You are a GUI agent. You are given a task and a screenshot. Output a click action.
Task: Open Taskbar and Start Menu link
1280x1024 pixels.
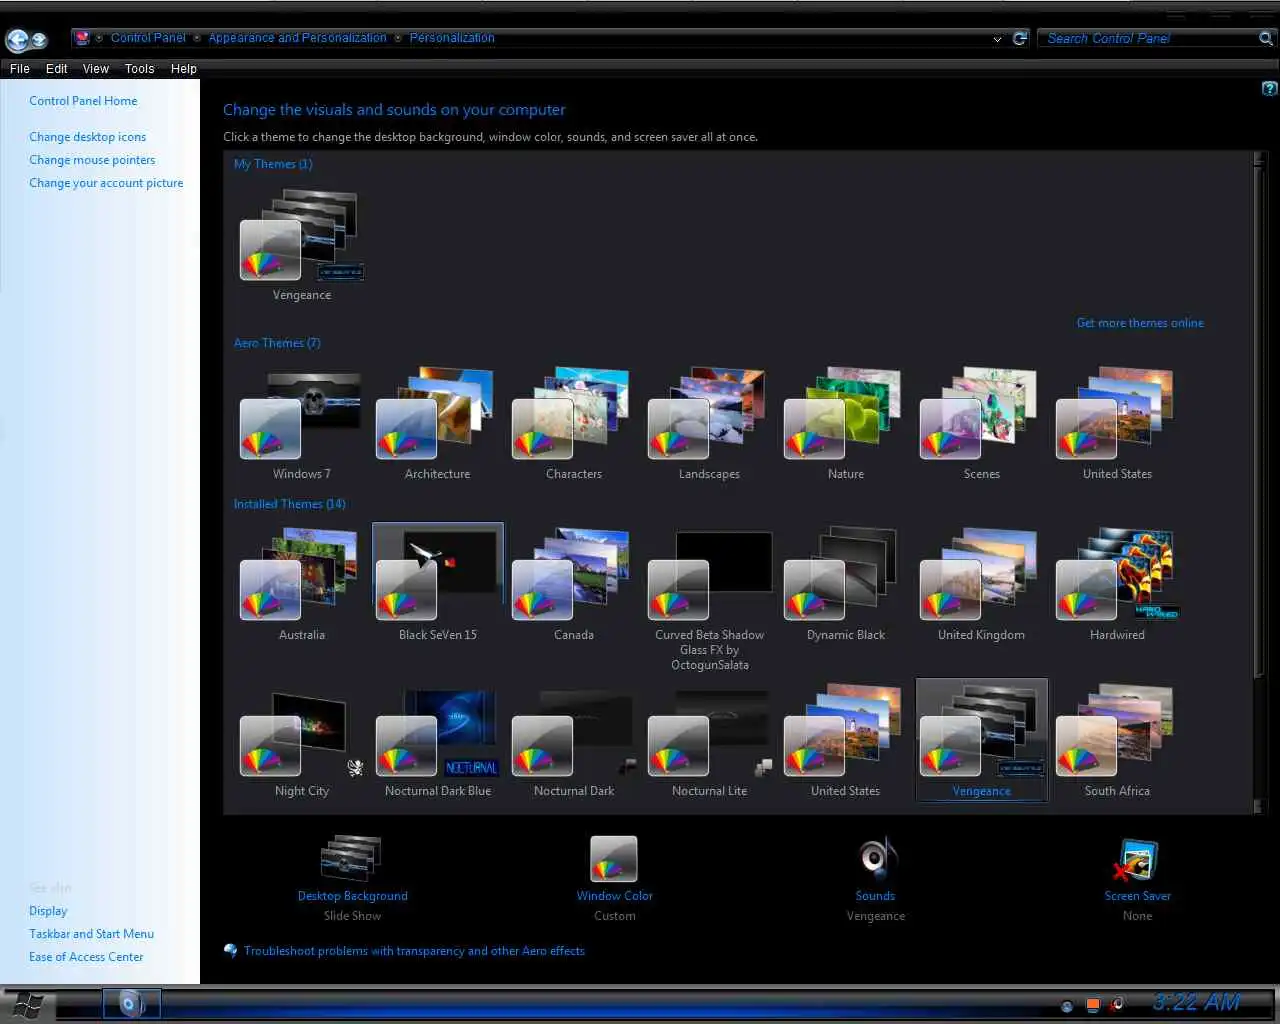pos(91,934)
